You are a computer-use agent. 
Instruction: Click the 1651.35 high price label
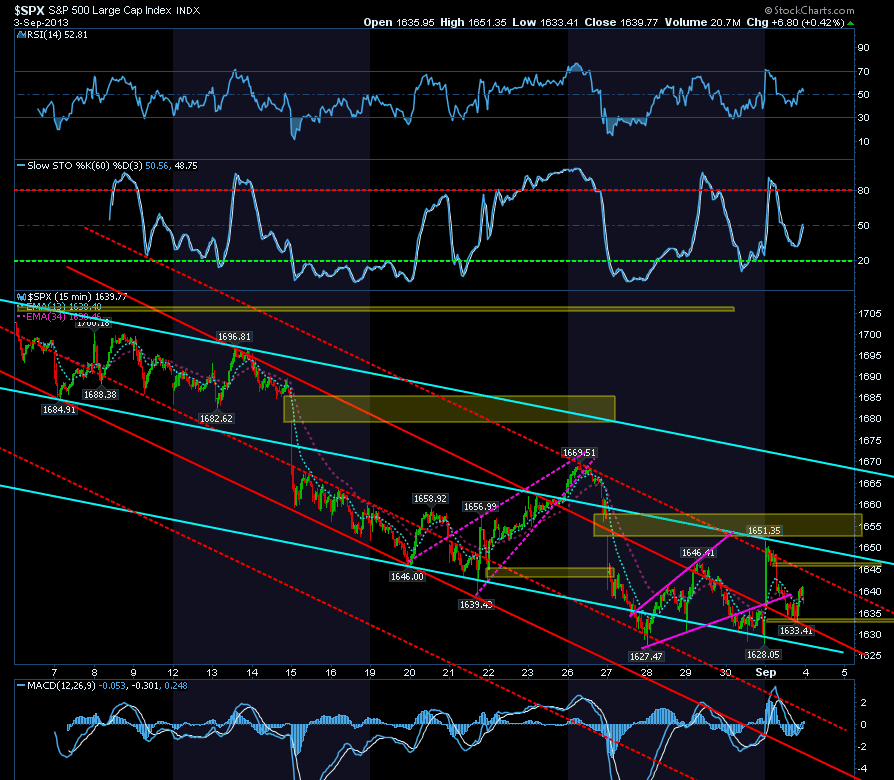pyautogui.click(x=764, y=531)
